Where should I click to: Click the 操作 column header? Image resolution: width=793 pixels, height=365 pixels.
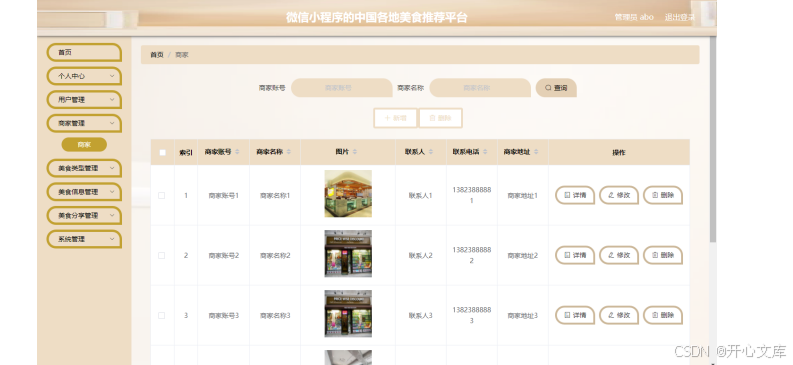pyautogui.click(x=619, y=152)
